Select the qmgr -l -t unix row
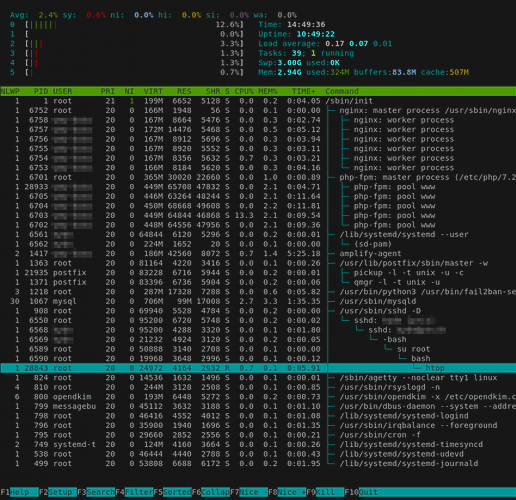Viewport: 516px width, 500px height. (x=258, y=282)
